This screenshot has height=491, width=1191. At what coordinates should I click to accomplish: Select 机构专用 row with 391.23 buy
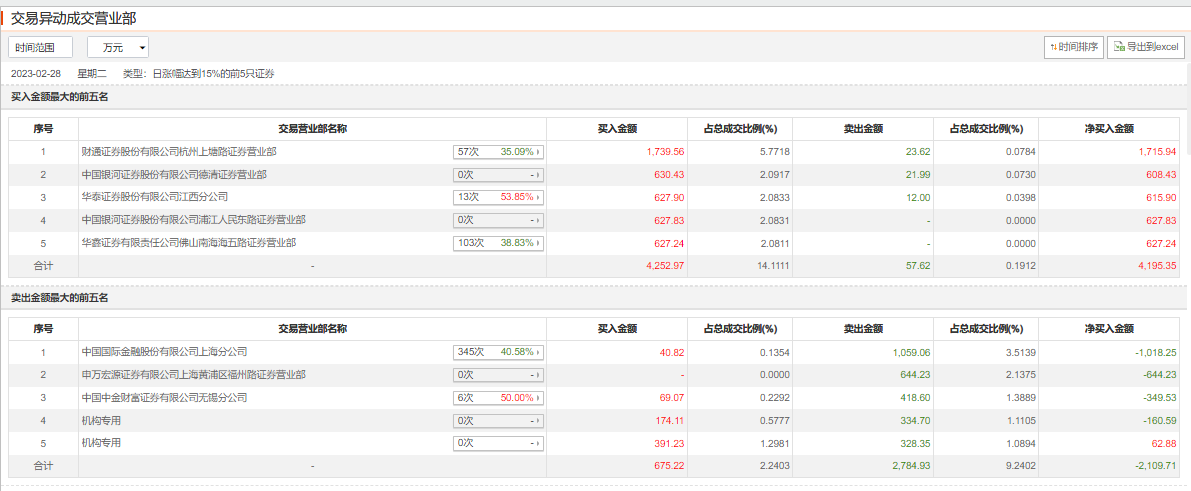pos(594,444)
